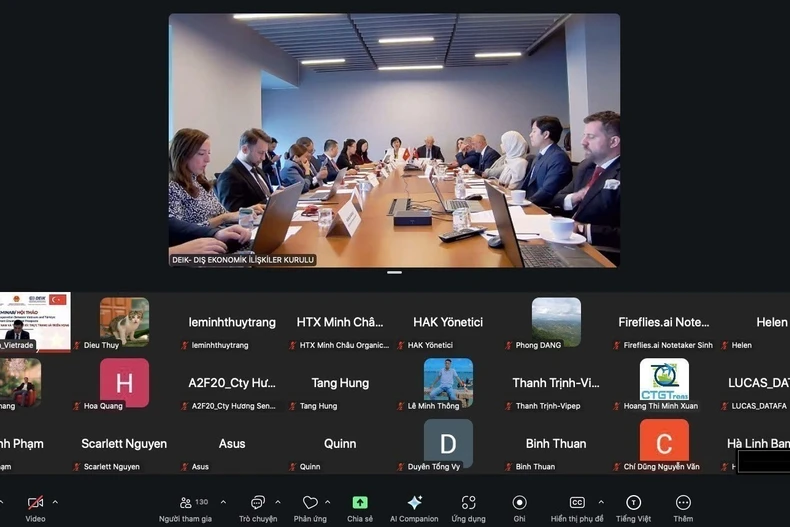The height and width of the screenshot is (527, 790).
Task: Select the Fireflies.ai Notetaker participant tile
Action: tap(665, 329)
